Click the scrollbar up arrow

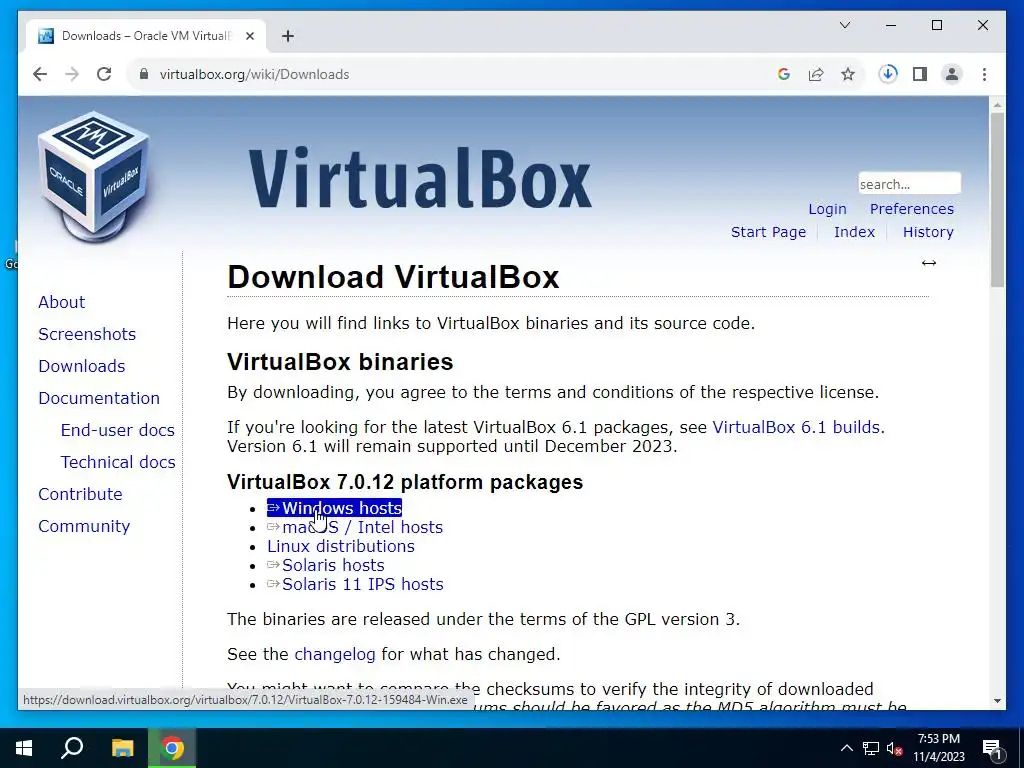tap(997, 104)
